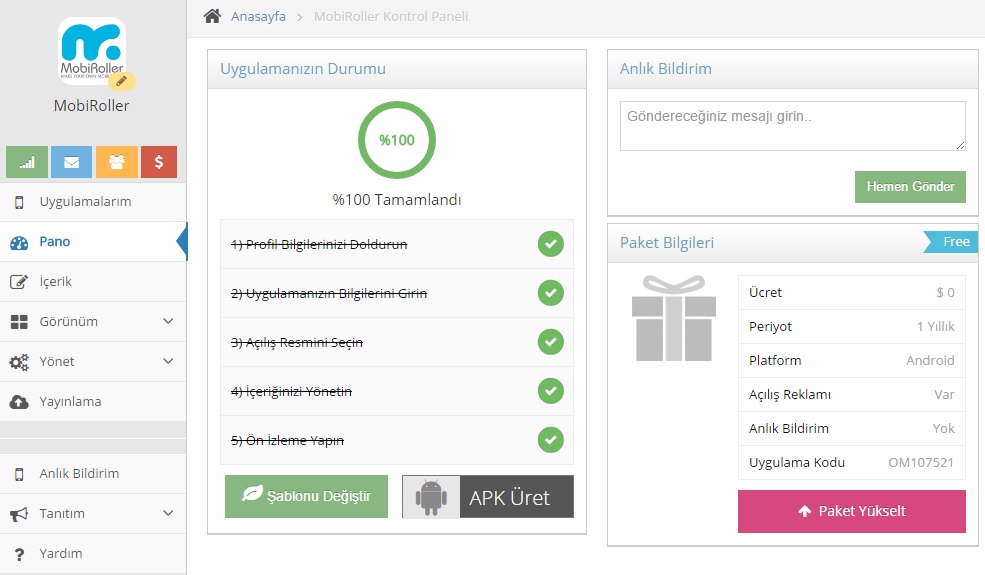
Task: Open İçerik in the sidebar
Action: point(93,282)
